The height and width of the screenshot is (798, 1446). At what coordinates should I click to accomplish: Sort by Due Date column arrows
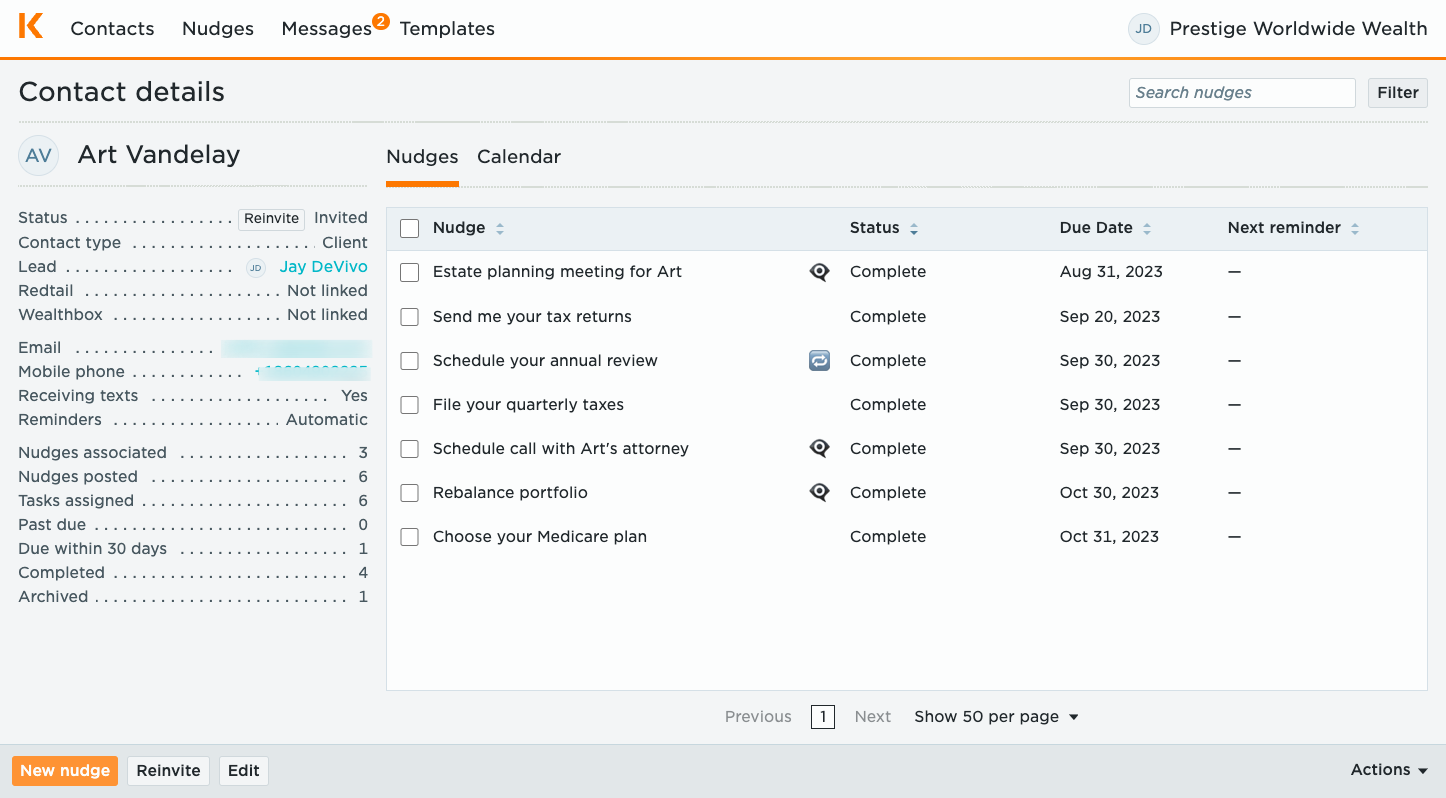tap(1147, 229)
